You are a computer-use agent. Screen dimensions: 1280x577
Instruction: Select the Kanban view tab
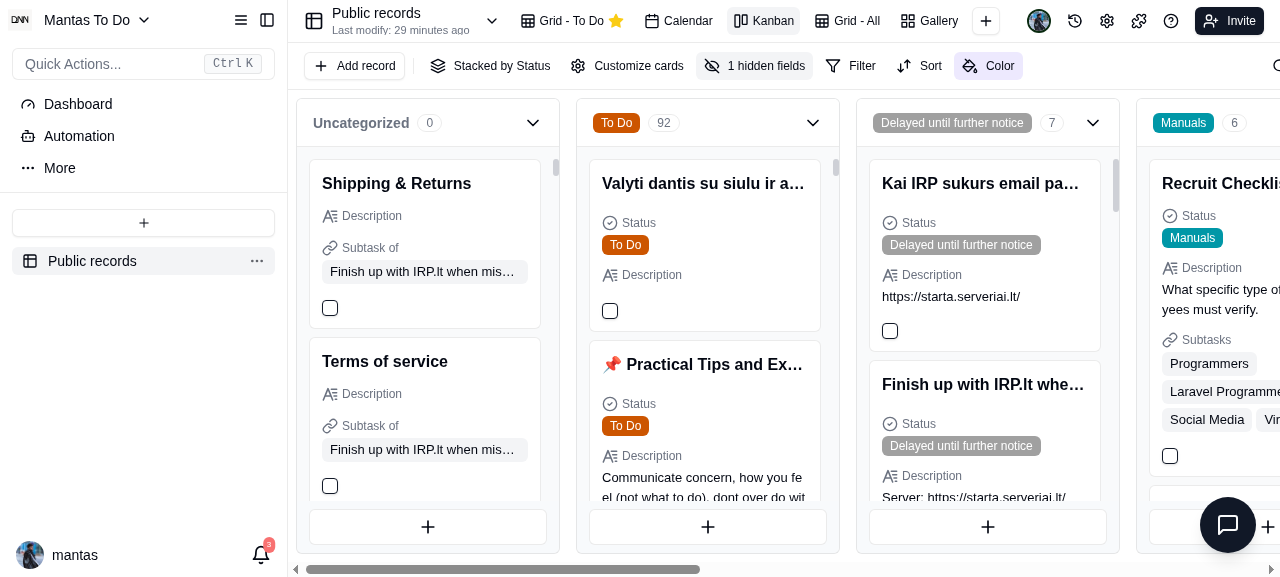point(764,21)
